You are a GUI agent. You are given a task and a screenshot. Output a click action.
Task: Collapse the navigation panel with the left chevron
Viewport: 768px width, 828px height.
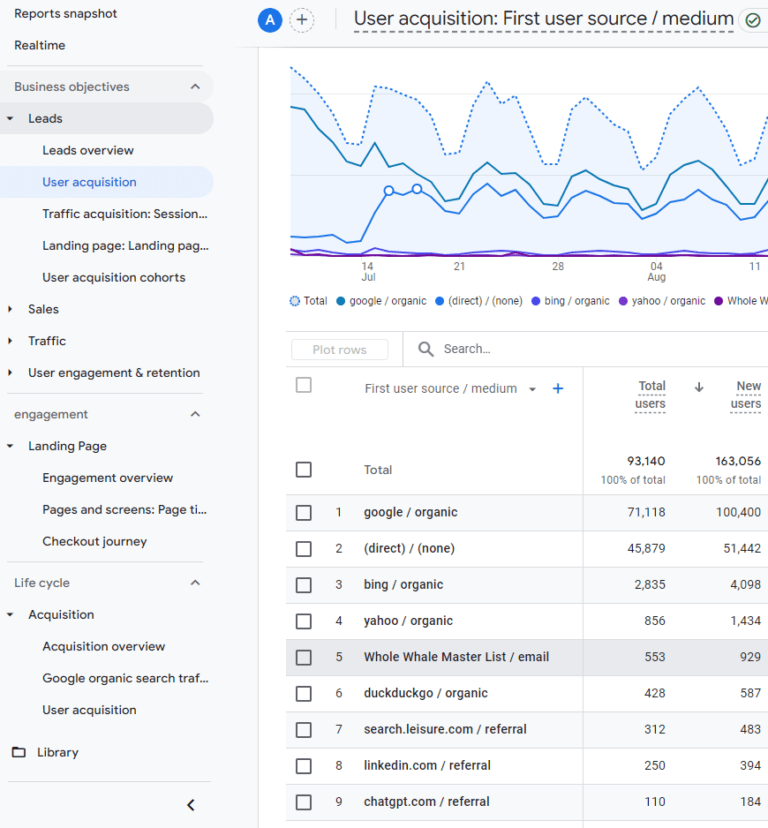pyautogui.click(x=190, y=804)
